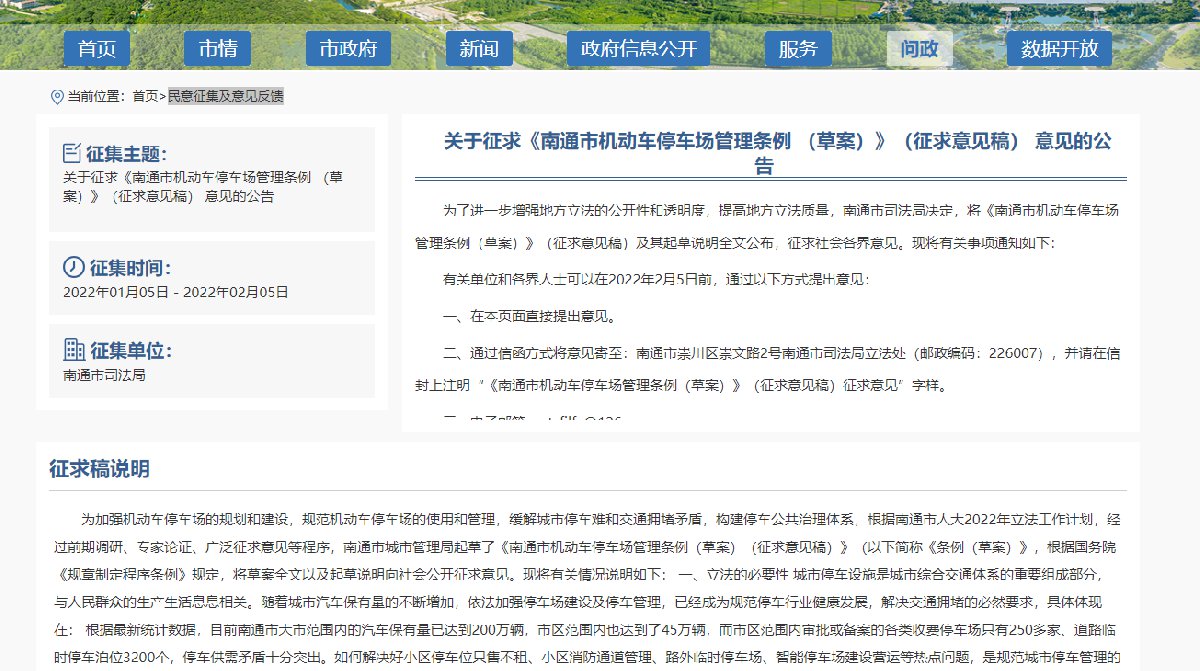
Task: Open the 数据开放 menu item
Action: [1059, 49]
